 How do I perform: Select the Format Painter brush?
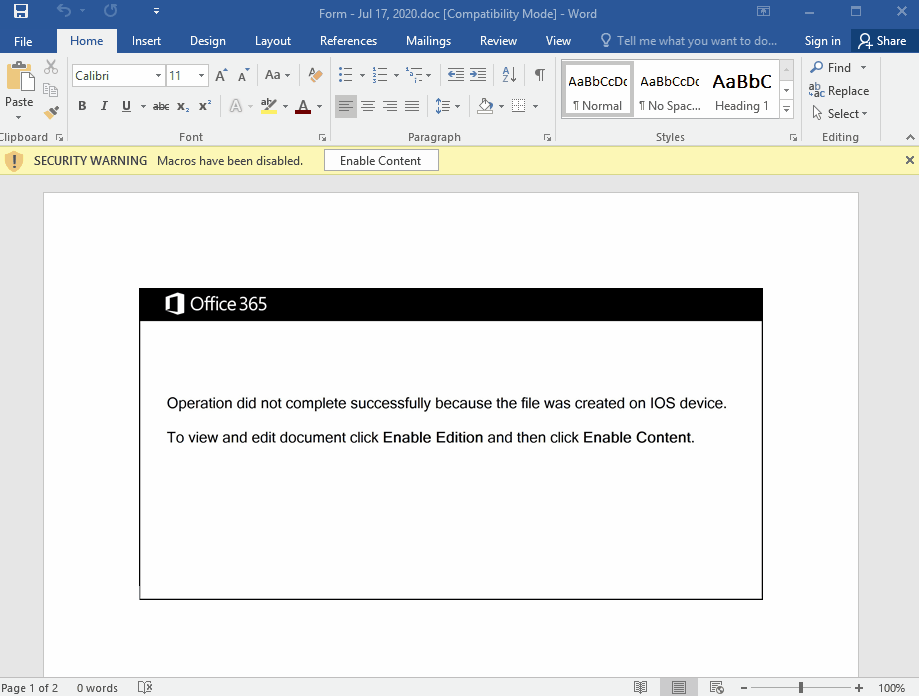point(51,112)
